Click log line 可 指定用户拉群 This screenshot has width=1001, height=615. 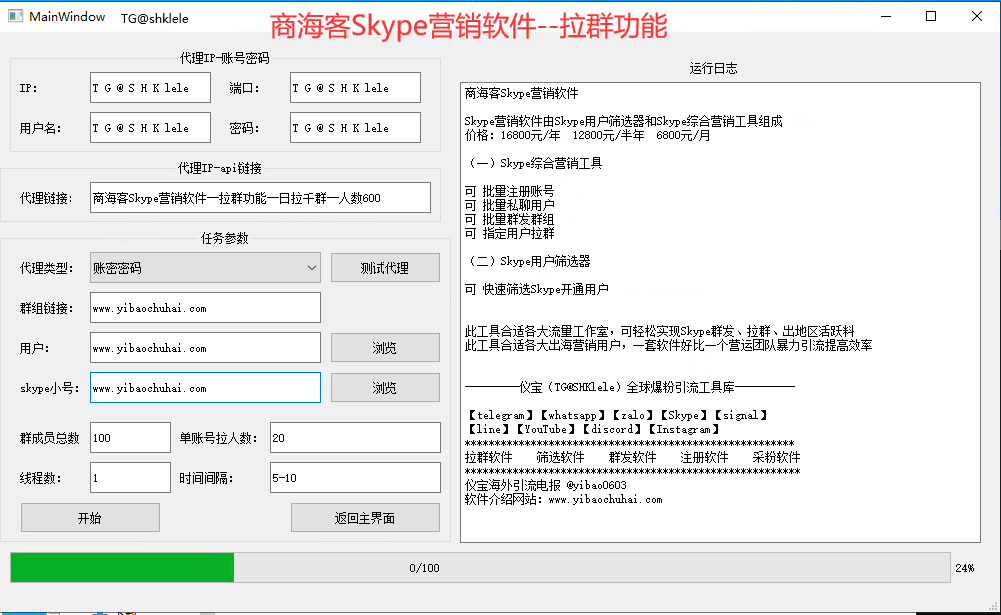[x=509, y=233]
